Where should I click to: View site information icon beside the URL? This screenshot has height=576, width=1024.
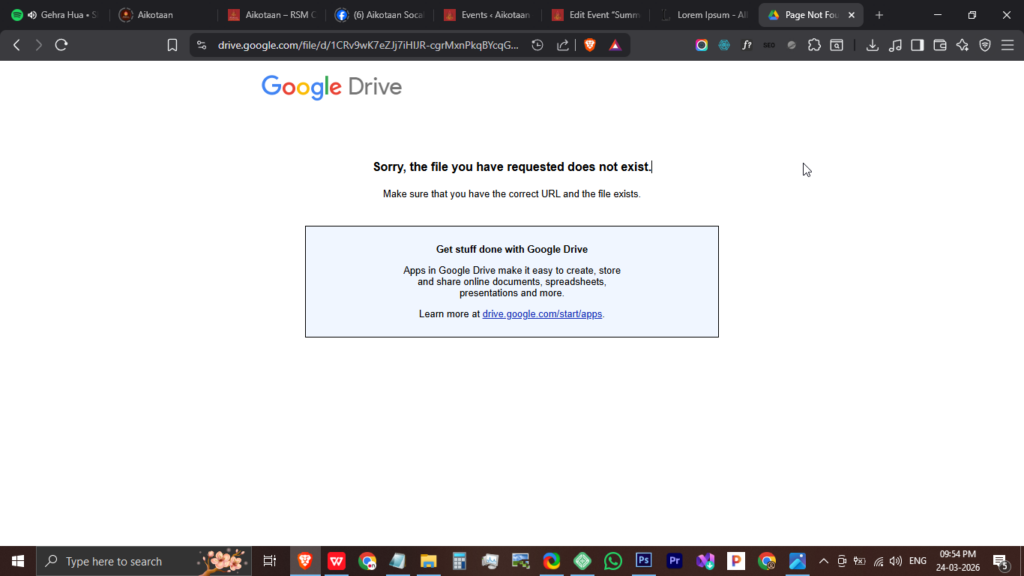tap(201, 45)
